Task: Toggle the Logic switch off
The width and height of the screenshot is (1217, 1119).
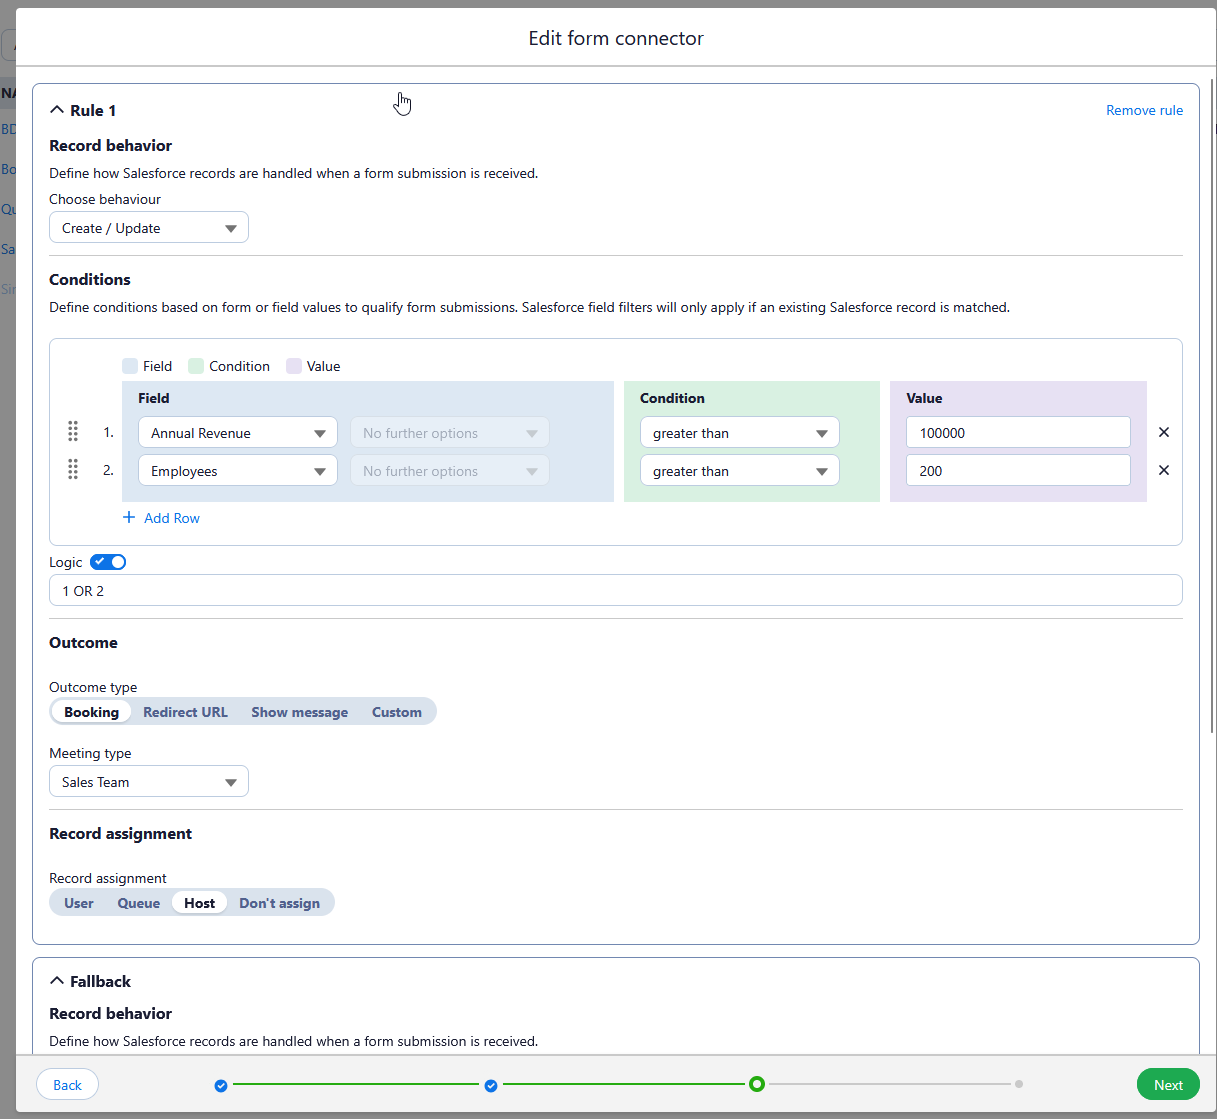Action: pyautogui.click(x=108, y=562)
